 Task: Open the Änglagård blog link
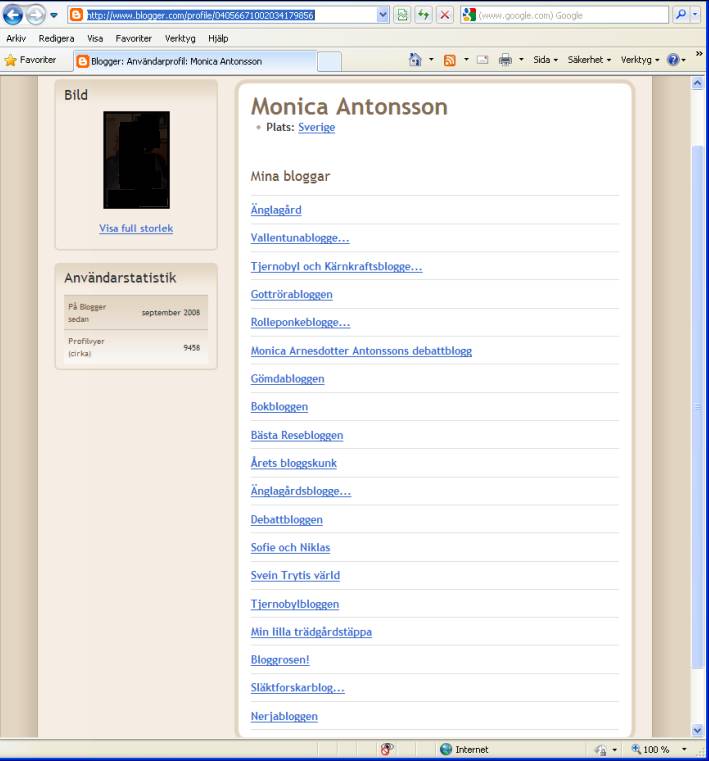tap(276, 210)
